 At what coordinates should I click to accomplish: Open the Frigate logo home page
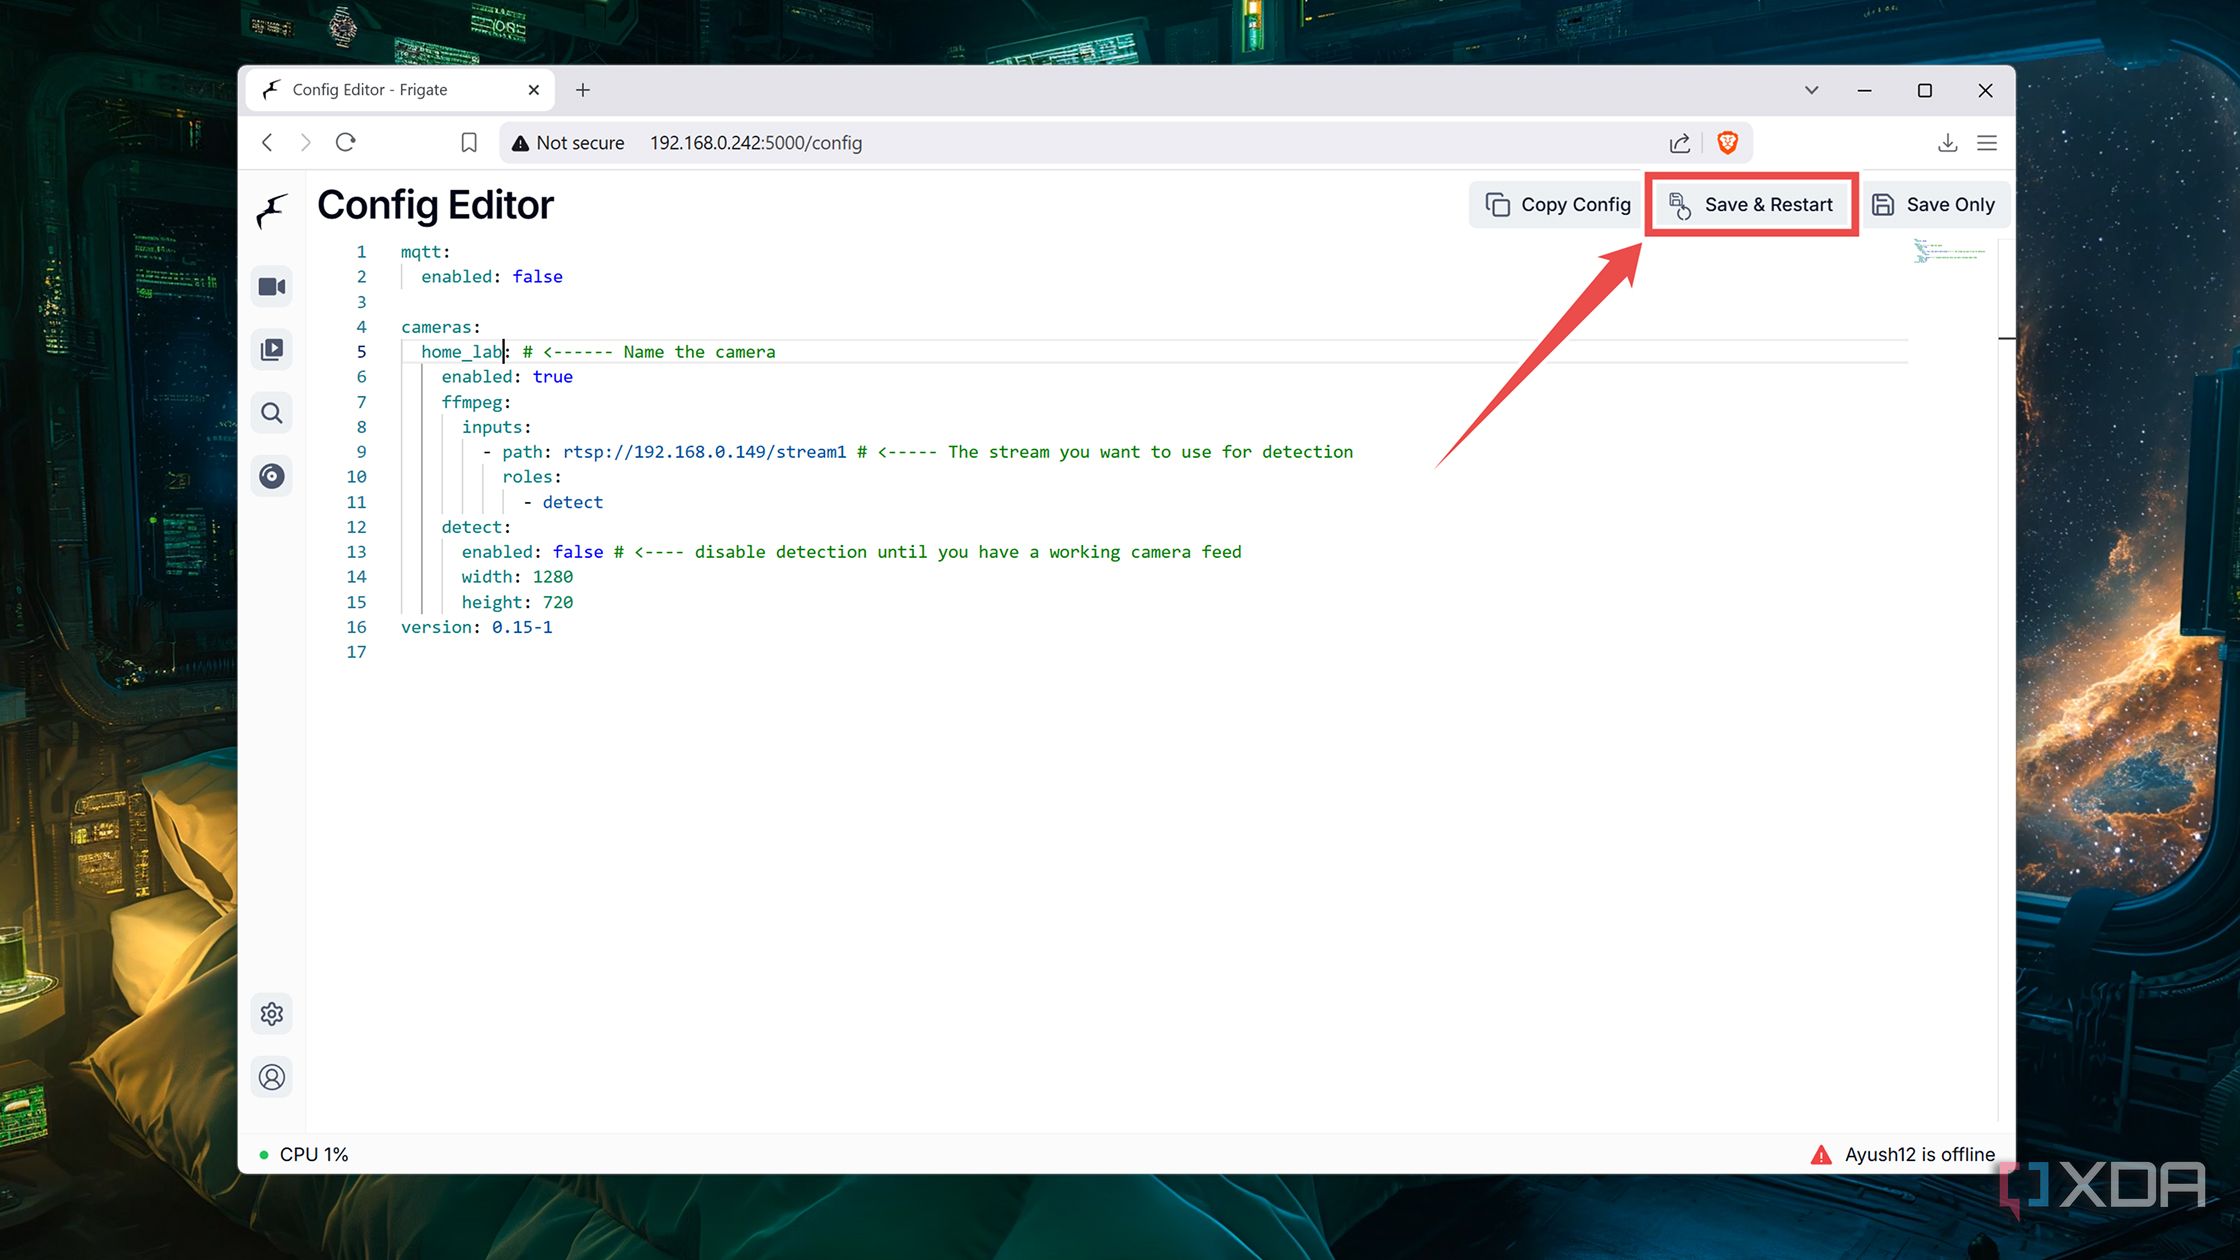(x=271, y=211)
